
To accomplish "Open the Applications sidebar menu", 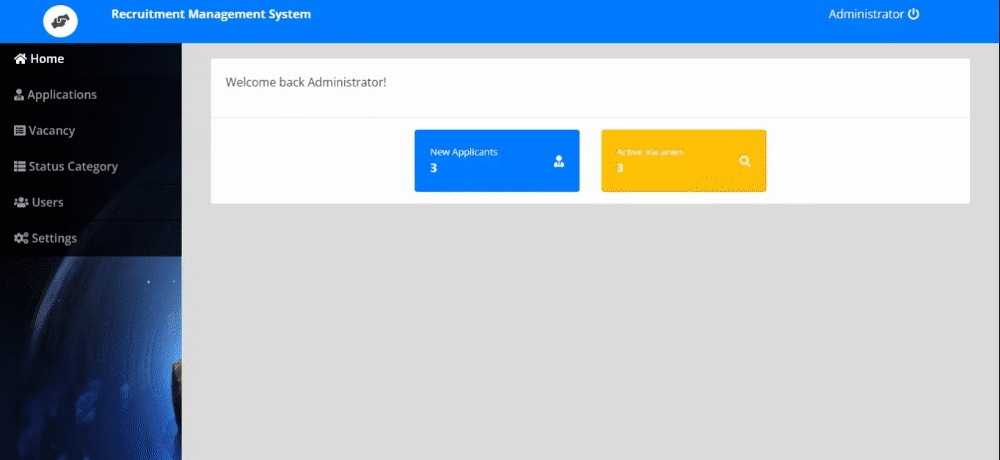I will 91,94.
